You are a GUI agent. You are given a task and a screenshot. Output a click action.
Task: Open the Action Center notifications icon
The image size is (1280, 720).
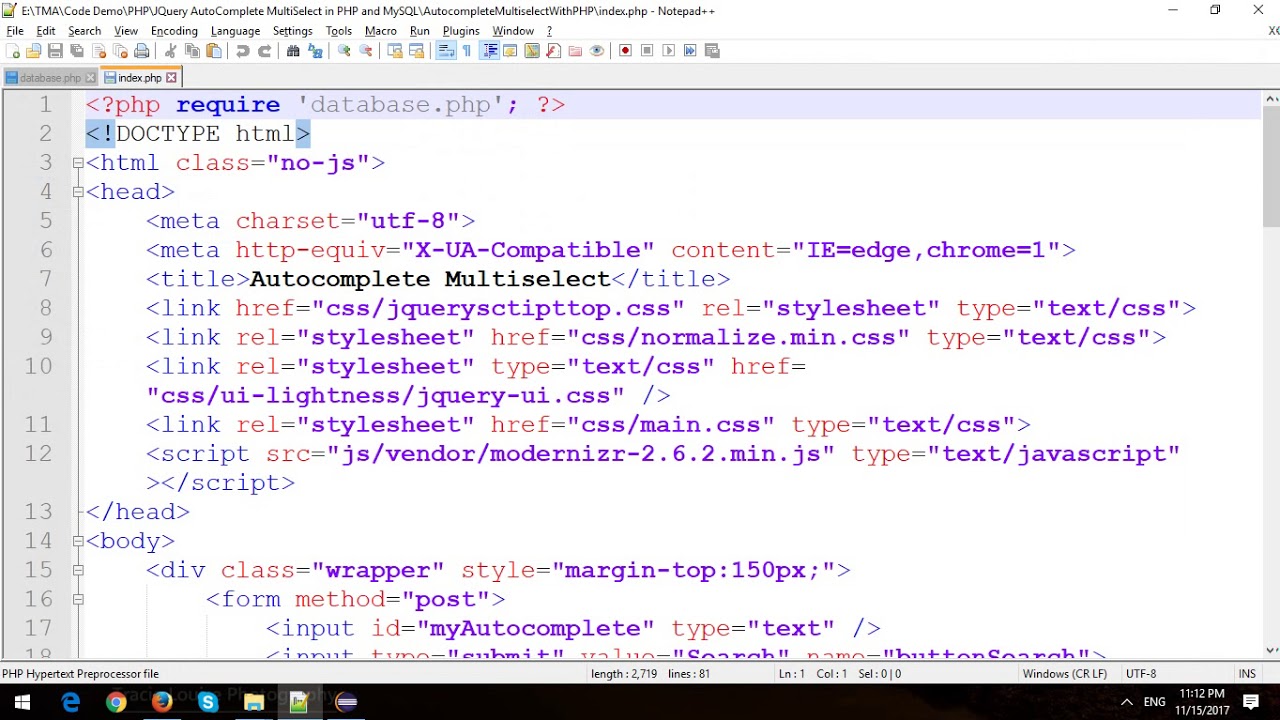point(1251,702)
